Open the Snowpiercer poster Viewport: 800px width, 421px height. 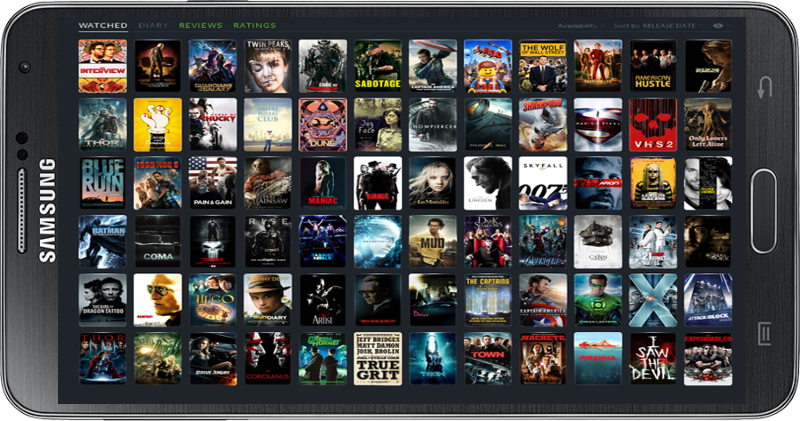(433, 125)
